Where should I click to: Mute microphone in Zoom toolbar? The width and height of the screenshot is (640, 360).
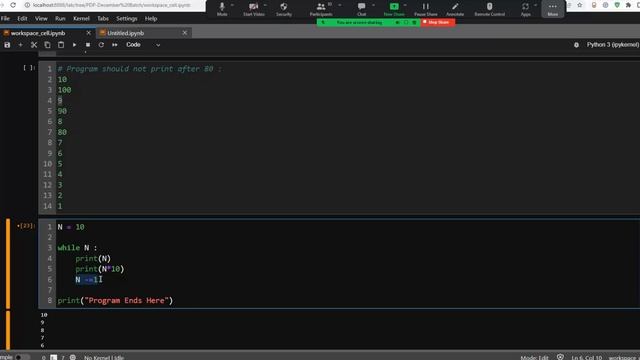point(222,9)
